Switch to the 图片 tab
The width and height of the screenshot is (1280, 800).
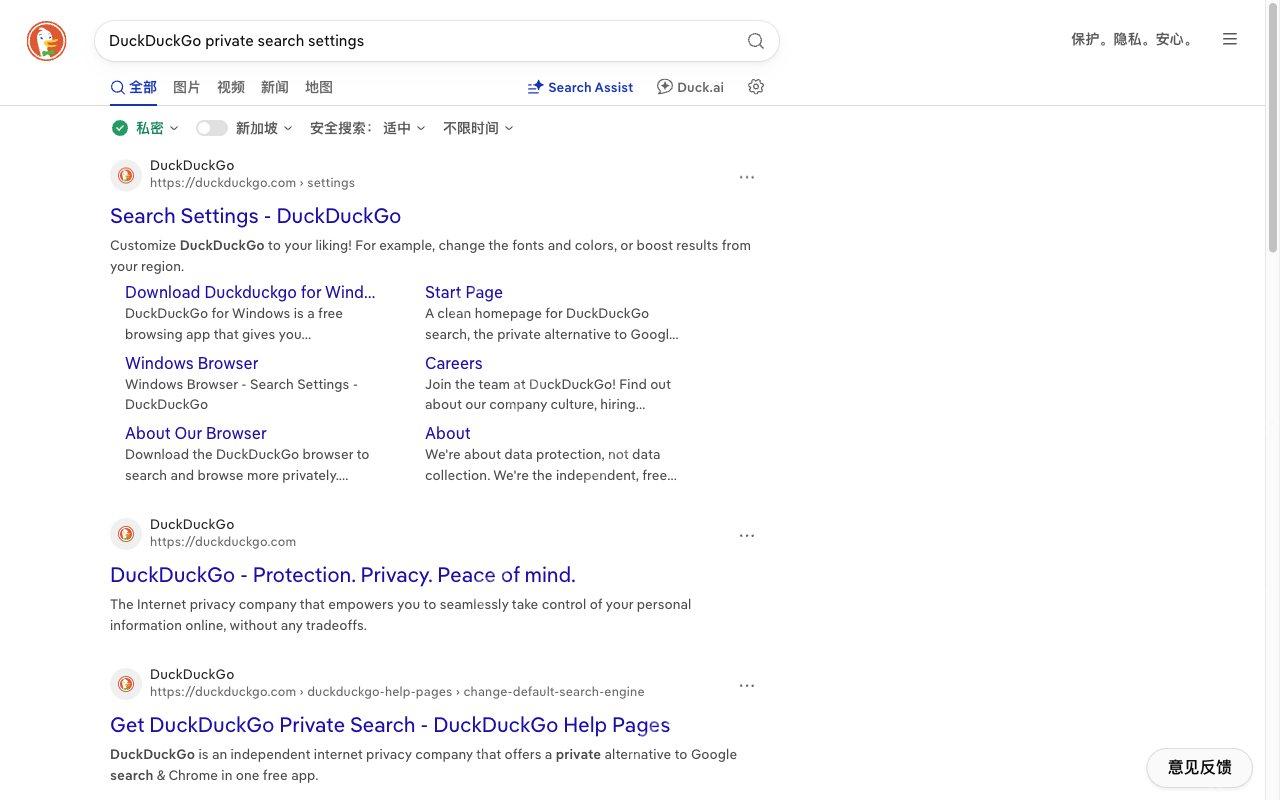click(187, 87)
